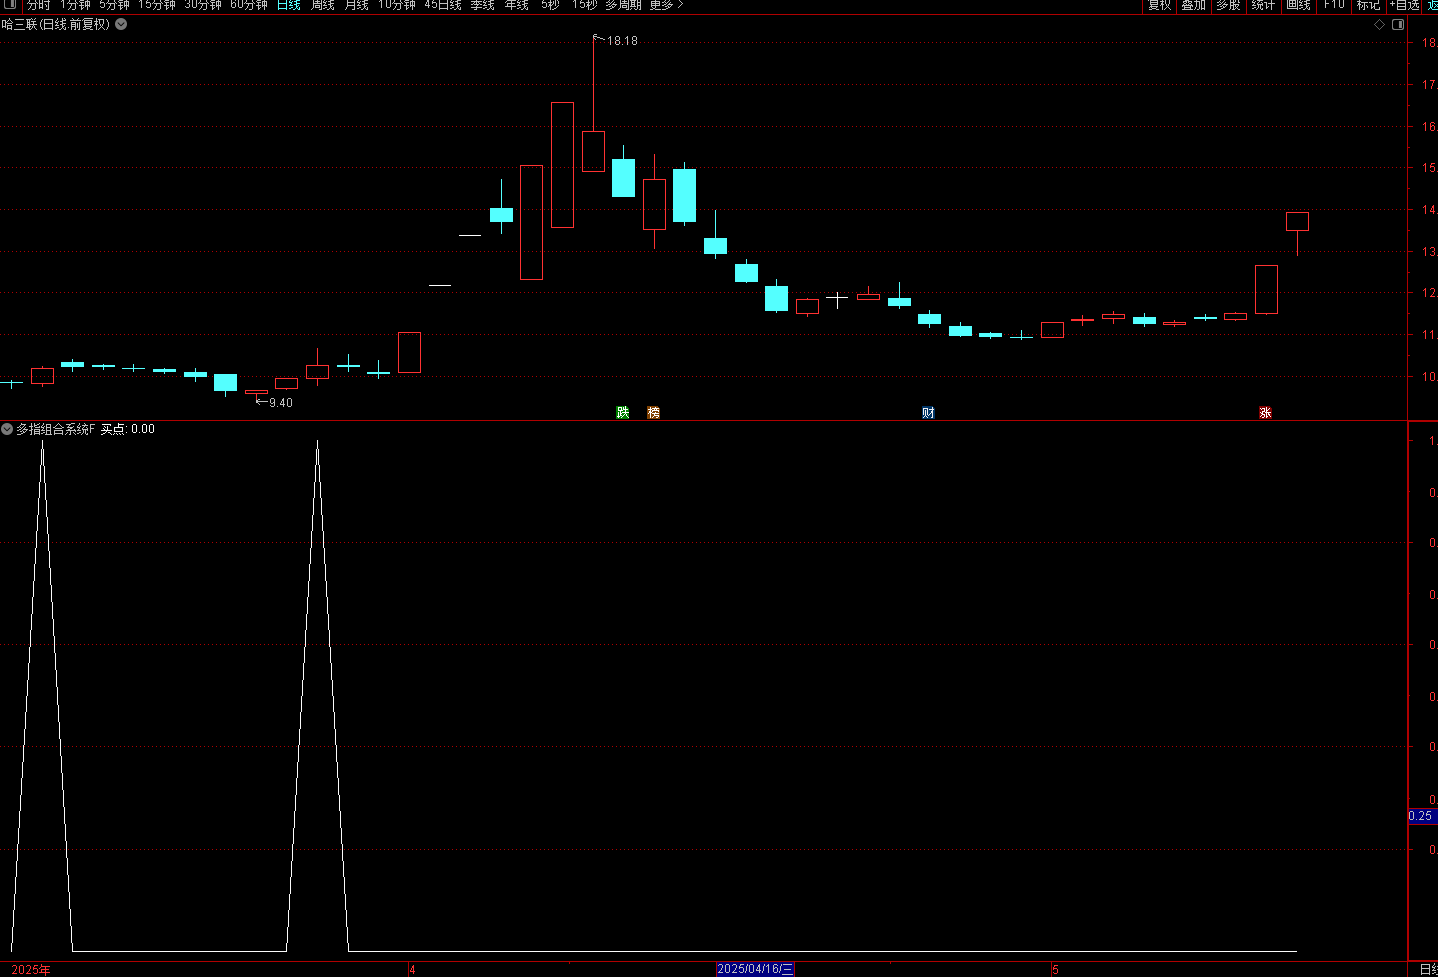This screenshot has height=977, width=1438.
Task: Open 多周期 multi-period view
Action: (623, 5)
